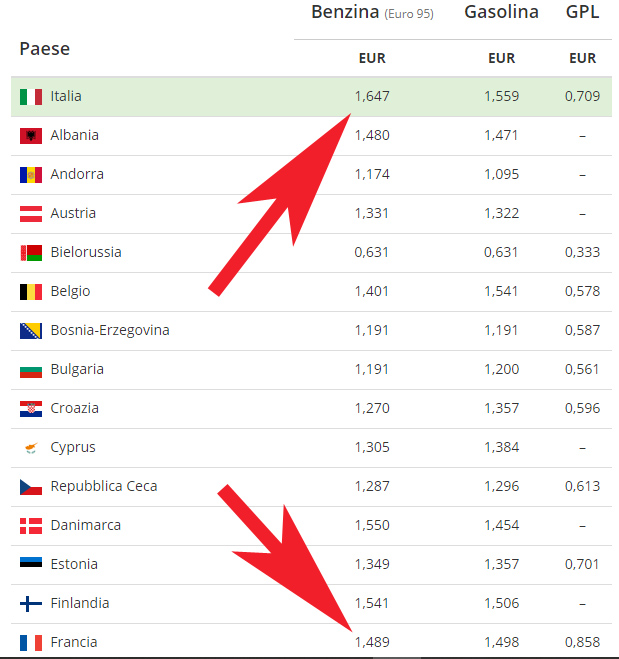Select the France flag icon
The width and height of the screenshot is (619, 659).
tap(31, 643)
